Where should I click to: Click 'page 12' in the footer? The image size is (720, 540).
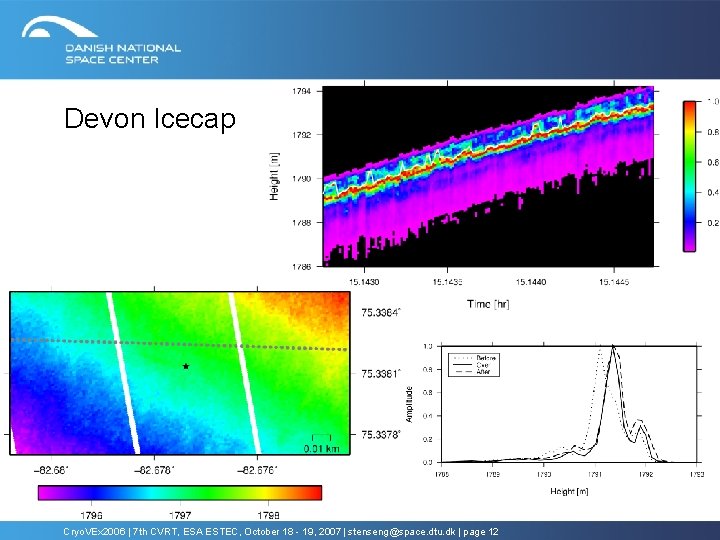coord(481,532)
